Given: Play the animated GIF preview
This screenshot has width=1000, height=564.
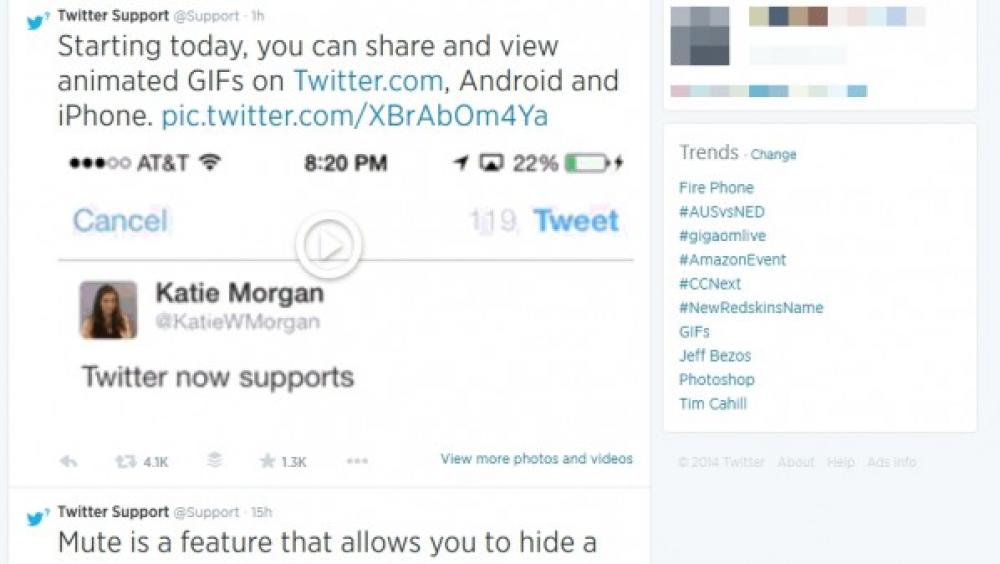Looking at the screenshot, I should (x=328, y=246).
